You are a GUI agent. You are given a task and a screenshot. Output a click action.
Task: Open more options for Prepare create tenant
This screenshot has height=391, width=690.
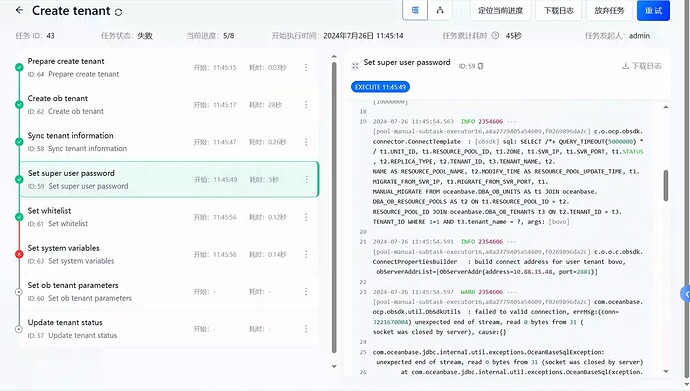click(x=306, y=68)
